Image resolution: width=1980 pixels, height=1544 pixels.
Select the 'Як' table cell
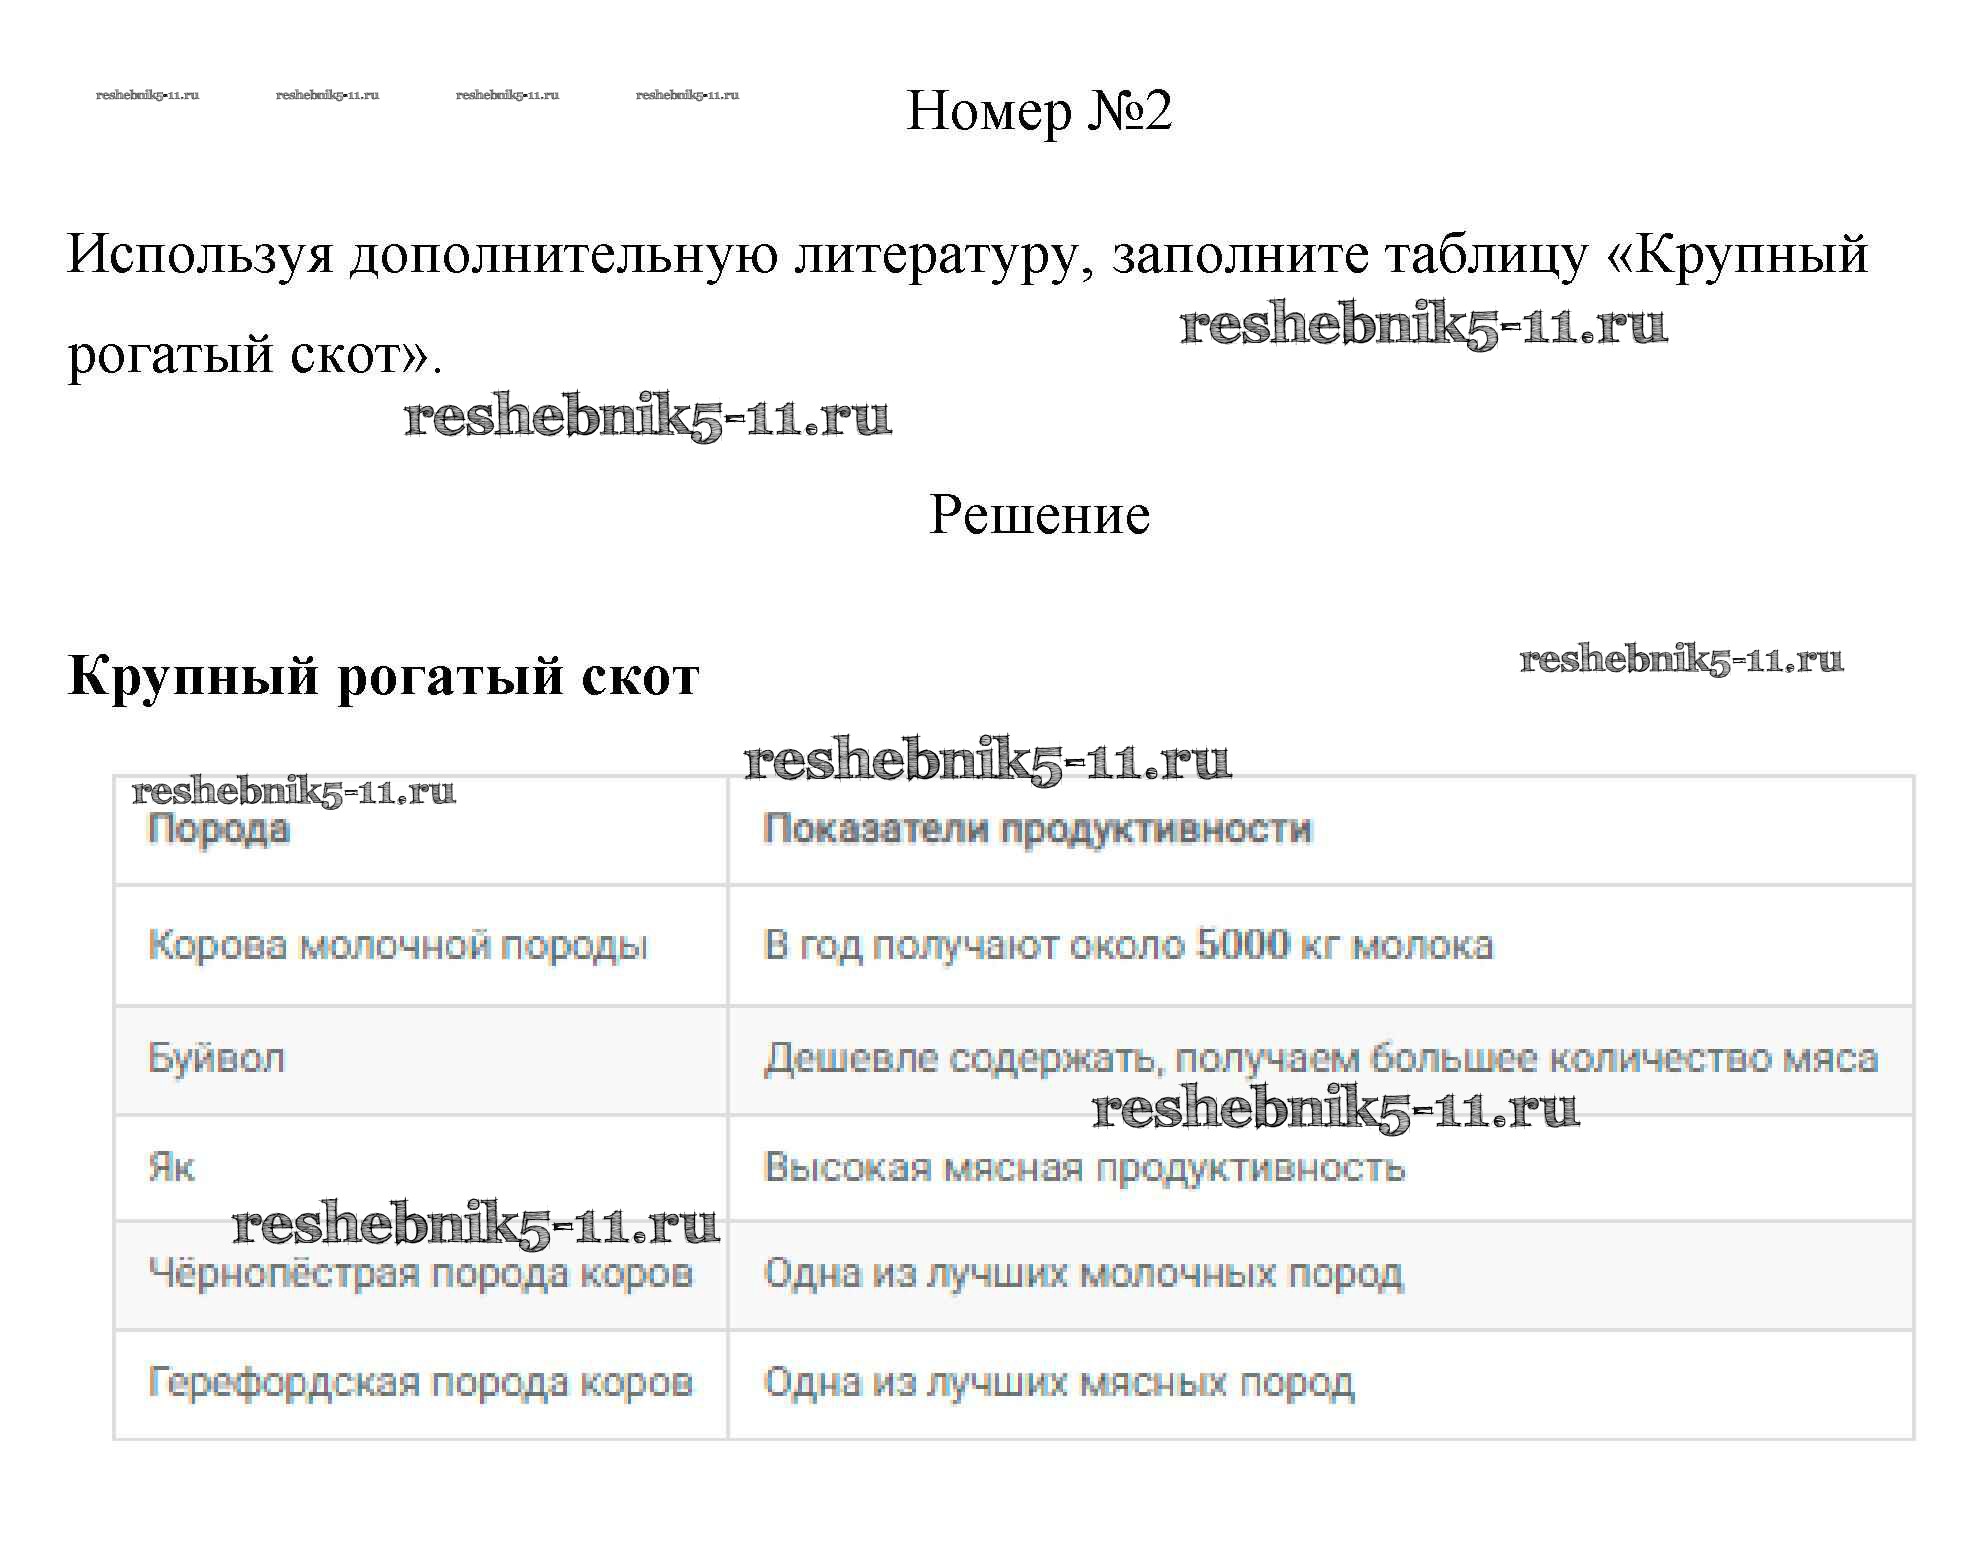tap(171, 1167)
